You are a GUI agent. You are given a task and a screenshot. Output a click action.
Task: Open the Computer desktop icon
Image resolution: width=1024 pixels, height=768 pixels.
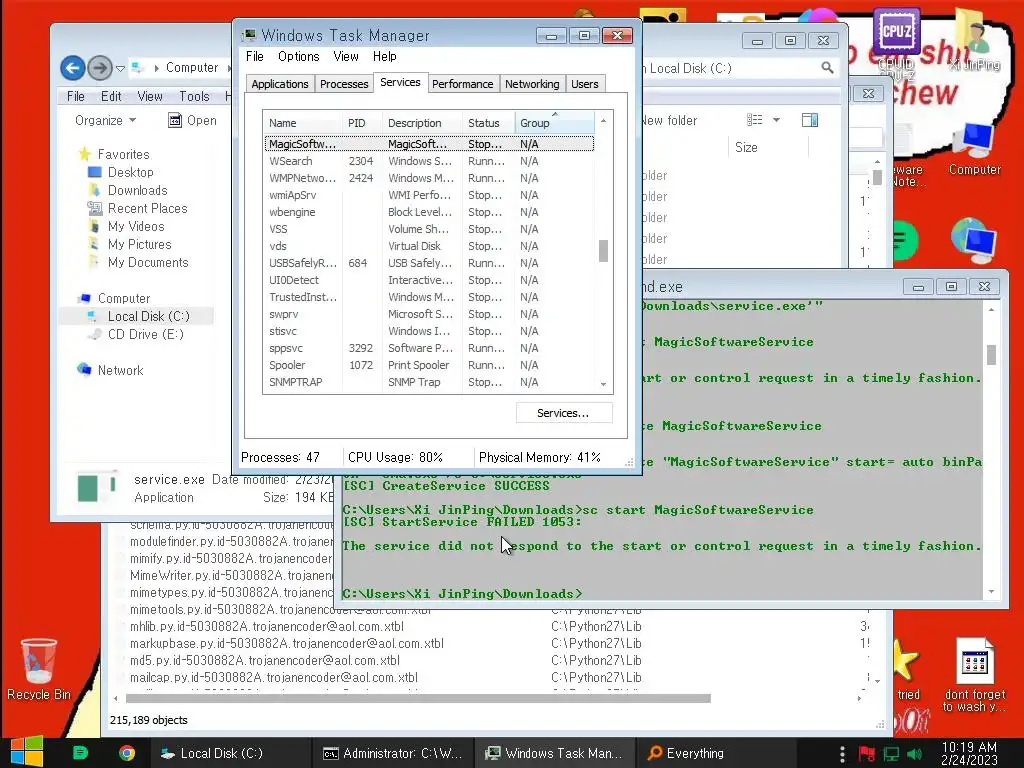pyautogui.click(x=974, y=149)
